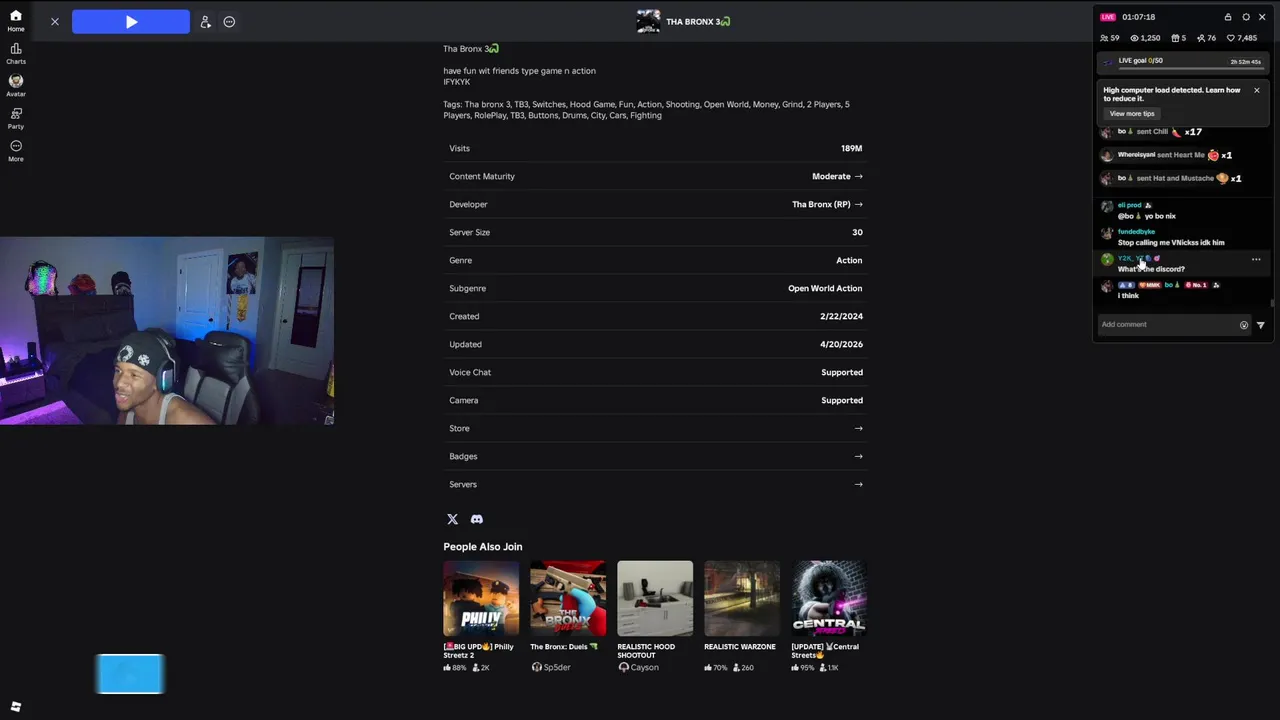1280x720 pixels.
Task: Click the Visits value 189M
Action: tap(851, 148)
